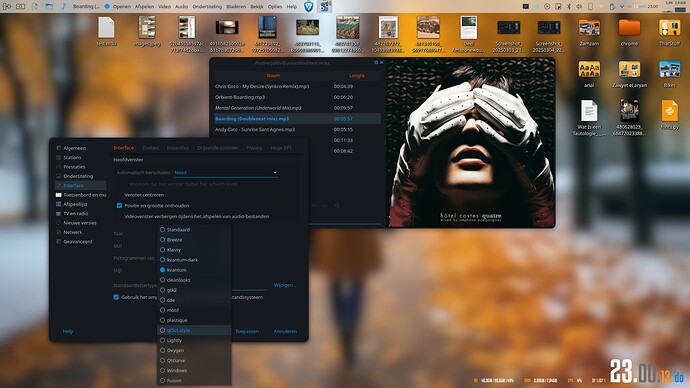Switch to the Zoeken tab
Viewport: 690px width, 388px height.
coord(150,148)
